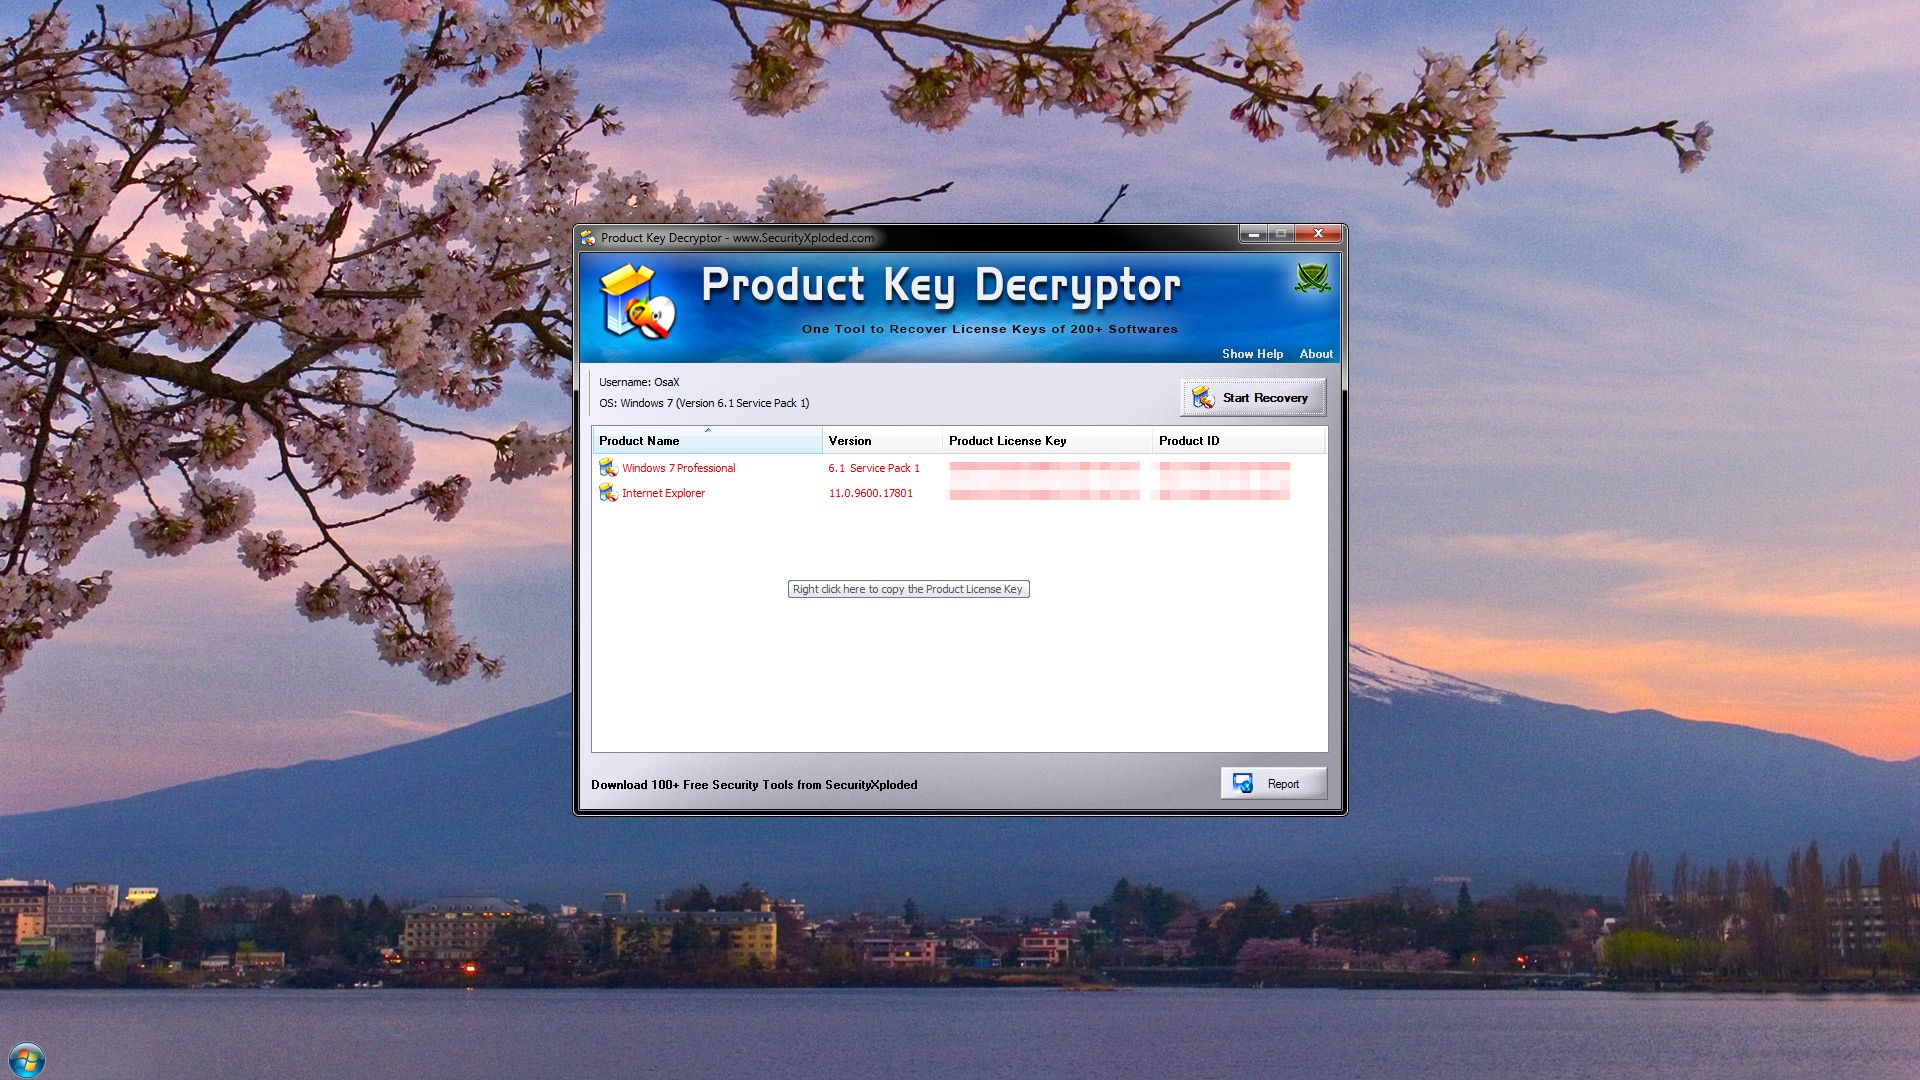1920x1080 pixels.
Task: Click the Windows 7 Professional product icon
Action: coord(608,467)
